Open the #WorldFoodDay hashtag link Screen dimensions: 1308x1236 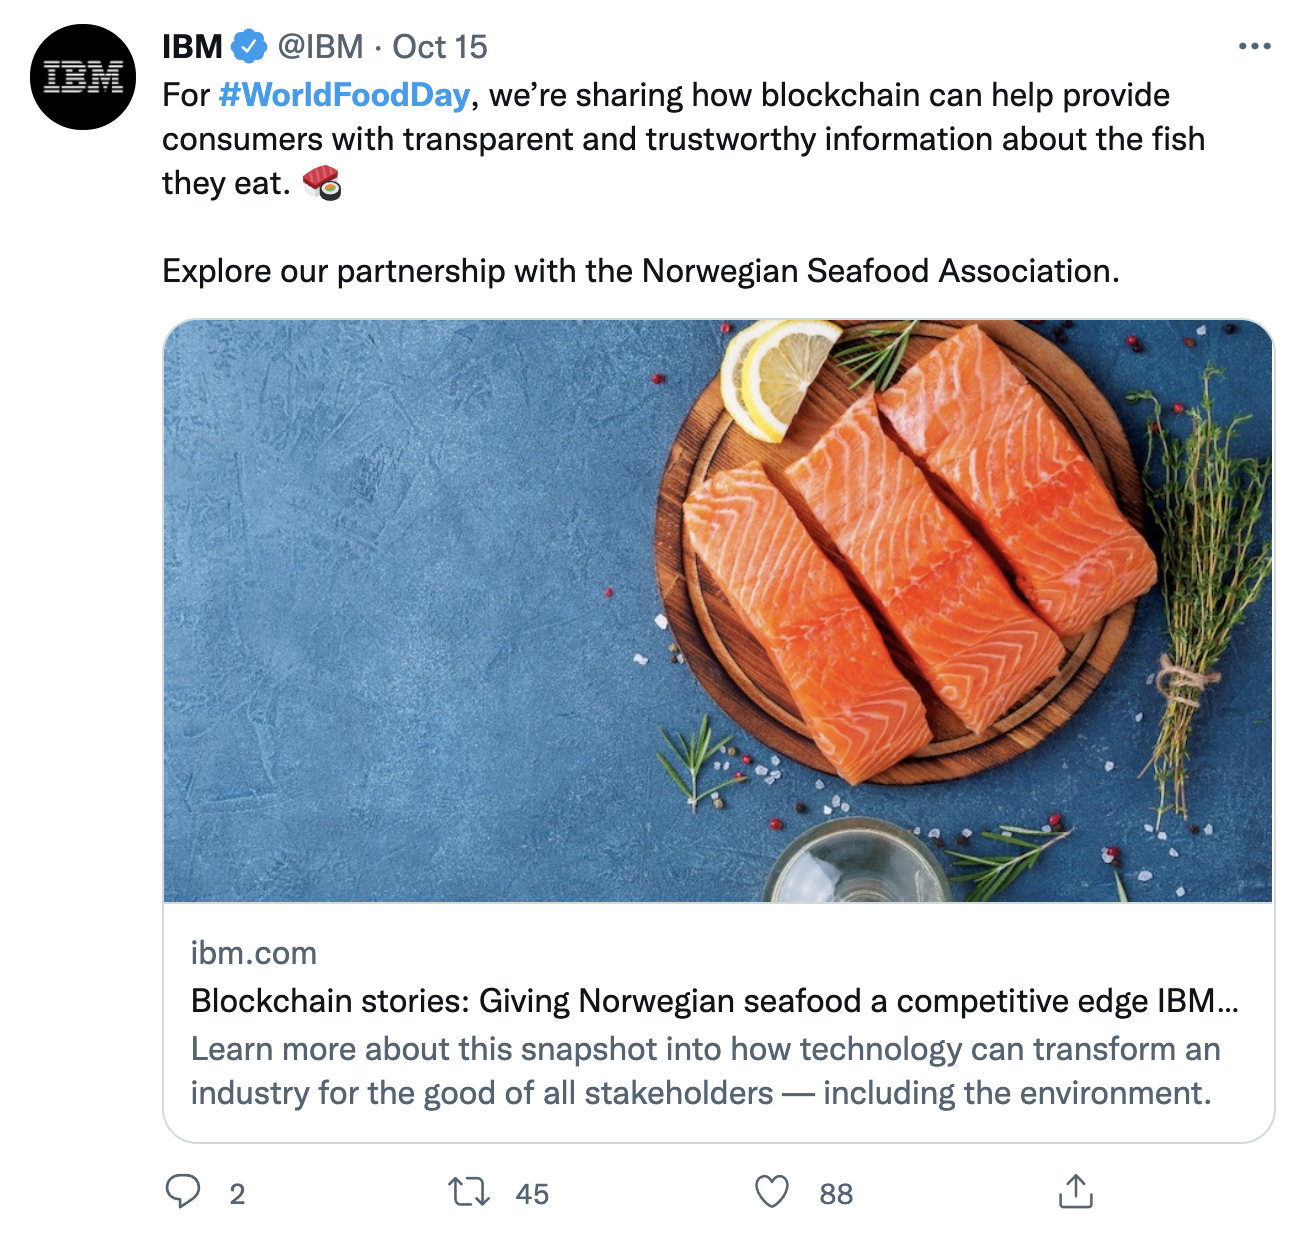click(344, 95)
